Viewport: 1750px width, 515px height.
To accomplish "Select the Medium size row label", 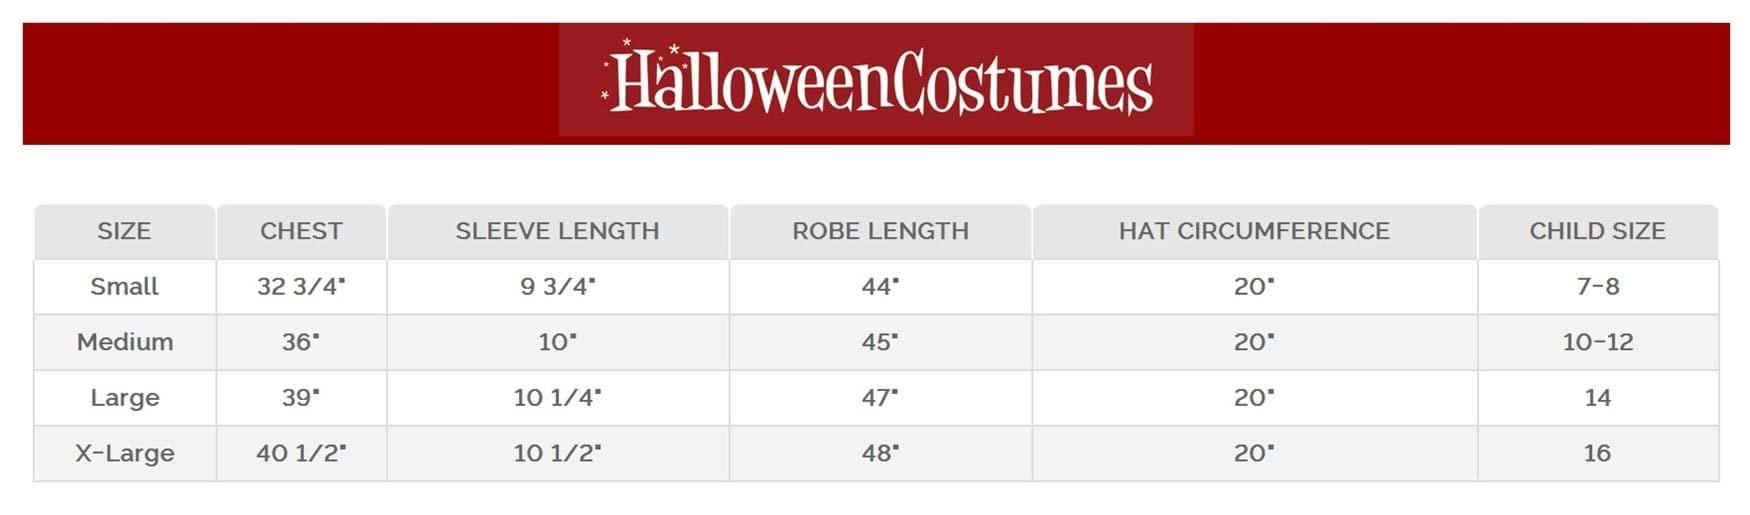I will 125,342.
